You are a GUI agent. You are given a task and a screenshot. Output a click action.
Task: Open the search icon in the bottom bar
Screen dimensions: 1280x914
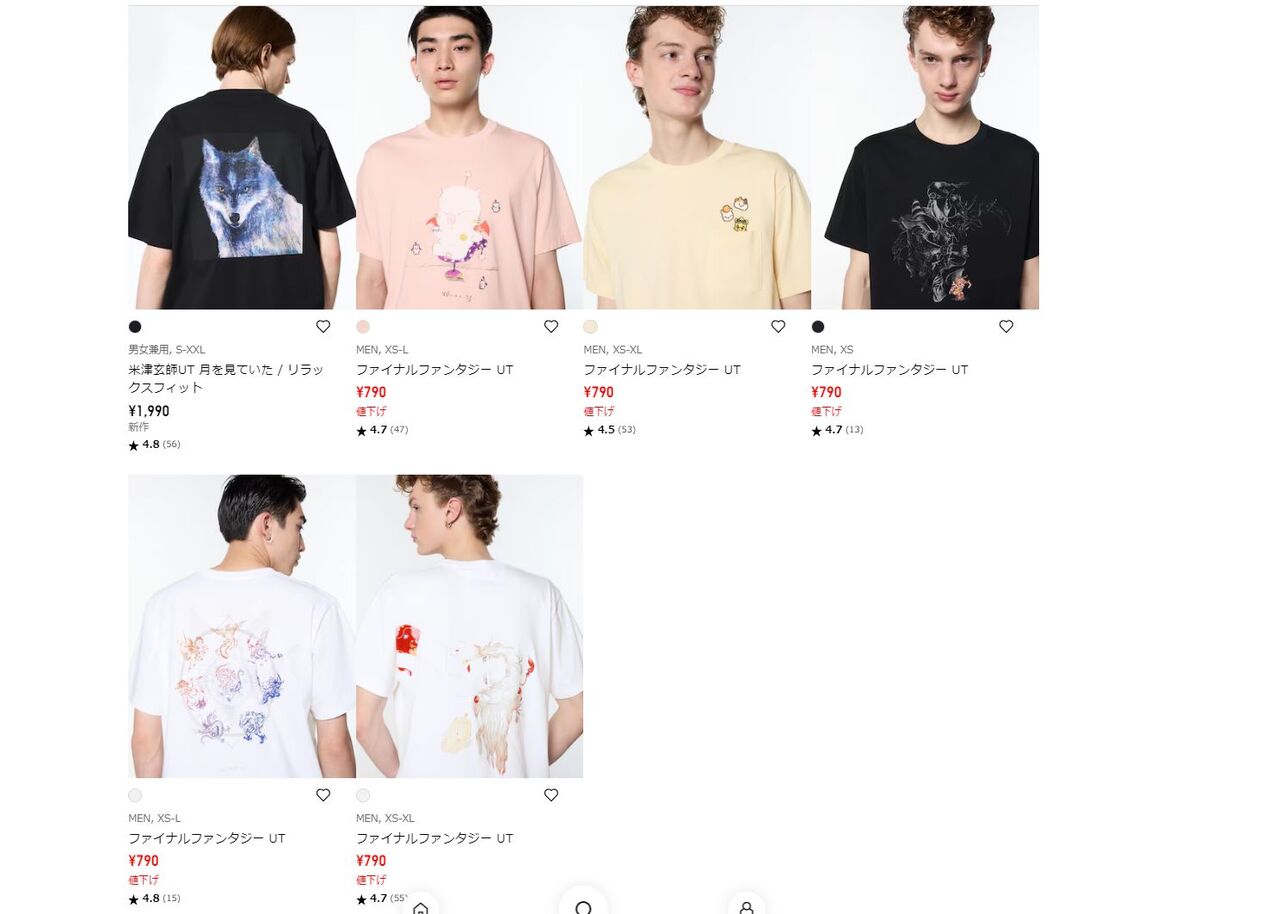point(584,903)
